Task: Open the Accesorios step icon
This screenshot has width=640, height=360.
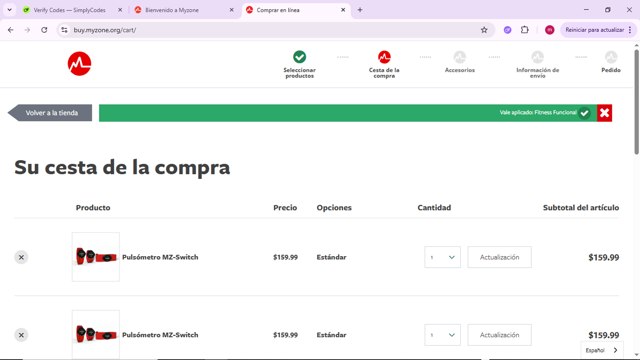Action: point(460,57)
